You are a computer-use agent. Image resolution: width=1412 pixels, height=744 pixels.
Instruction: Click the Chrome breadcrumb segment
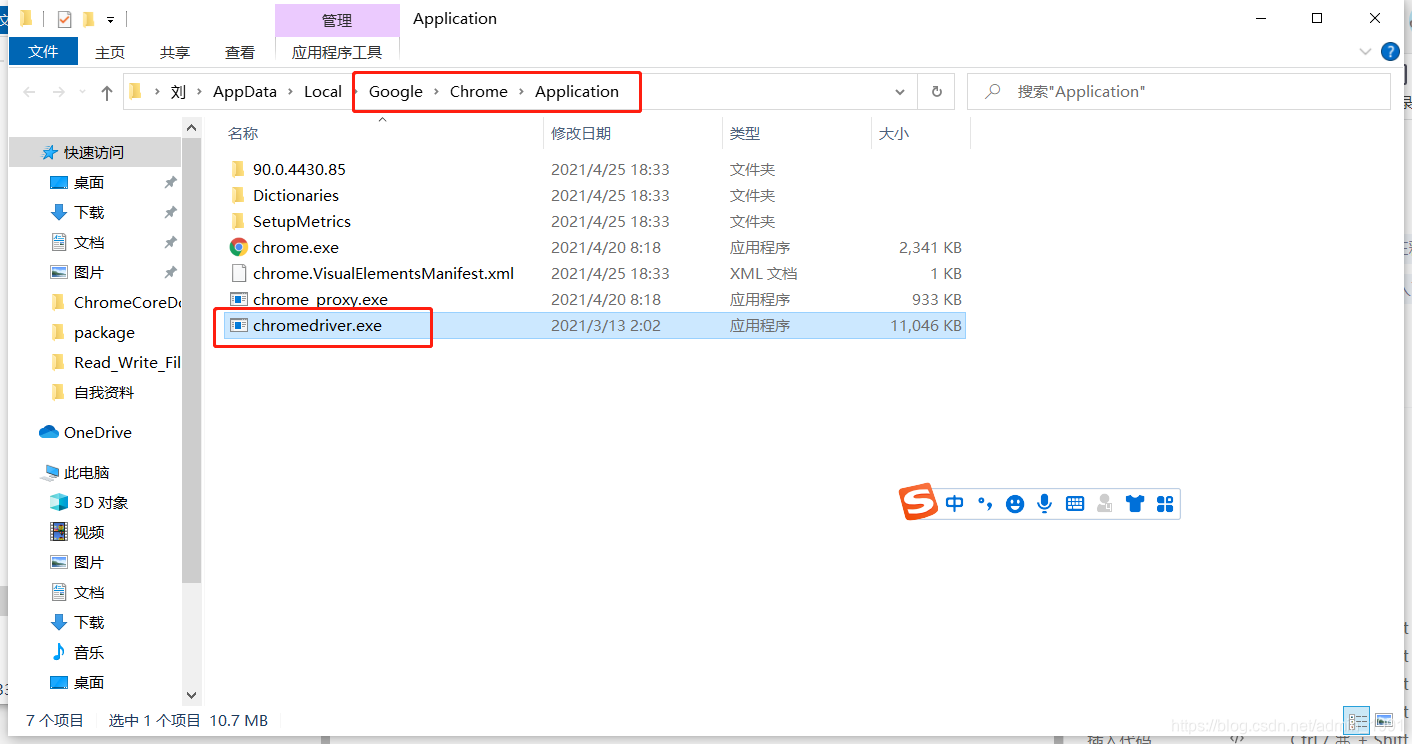(x=479, y=92)
